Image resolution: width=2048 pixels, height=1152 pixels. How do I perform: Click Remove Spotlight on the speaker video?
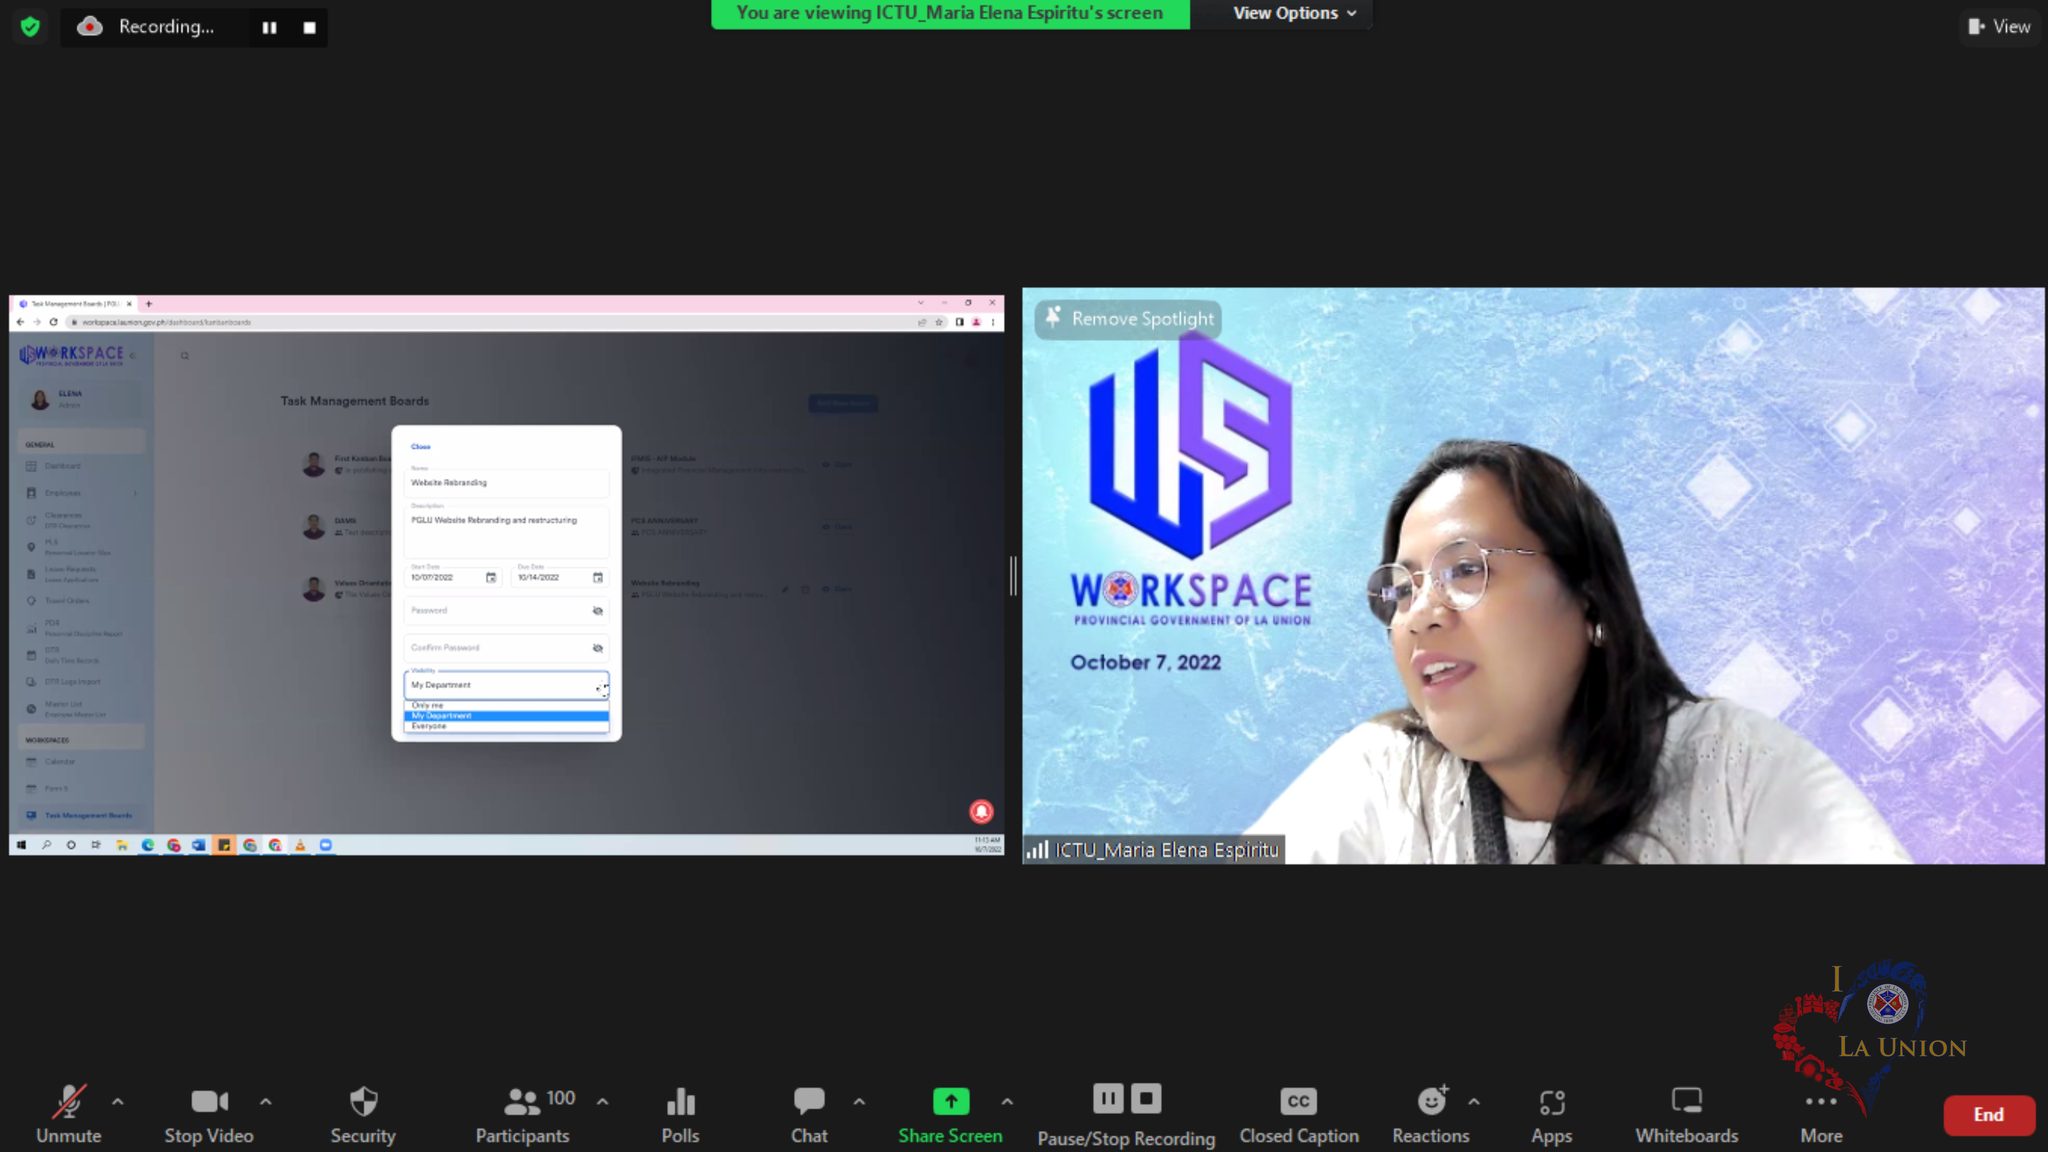pos(1129,318)
